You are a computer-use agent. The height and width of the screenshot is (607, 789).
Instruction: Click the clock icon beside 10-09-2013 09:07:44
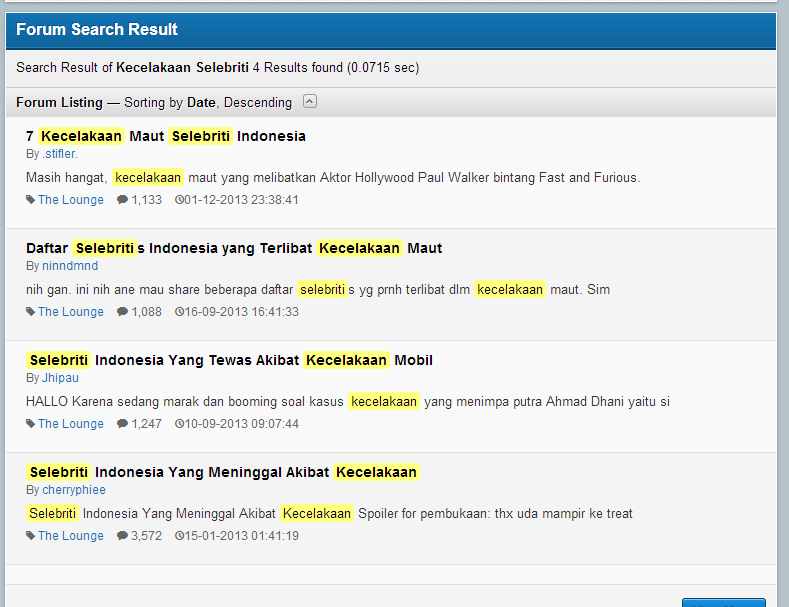point(179,424)
